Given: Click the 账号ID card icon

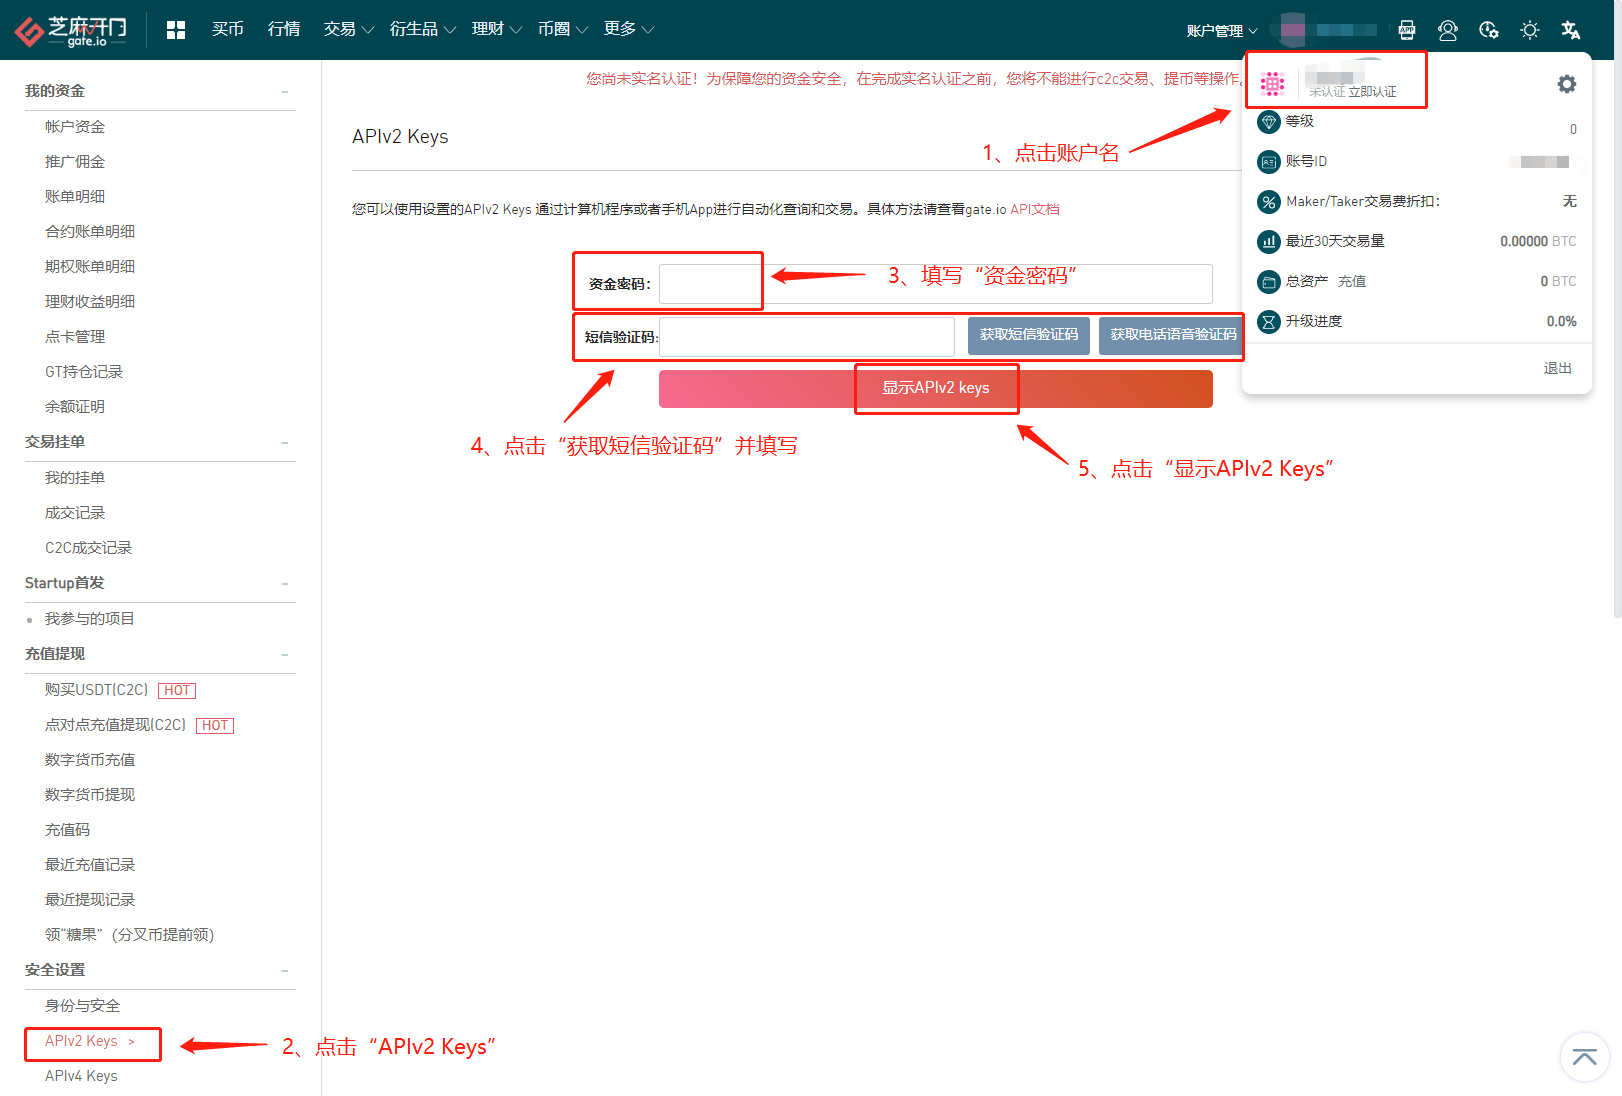Looking at the screenshot, I should pos(1269,162).
